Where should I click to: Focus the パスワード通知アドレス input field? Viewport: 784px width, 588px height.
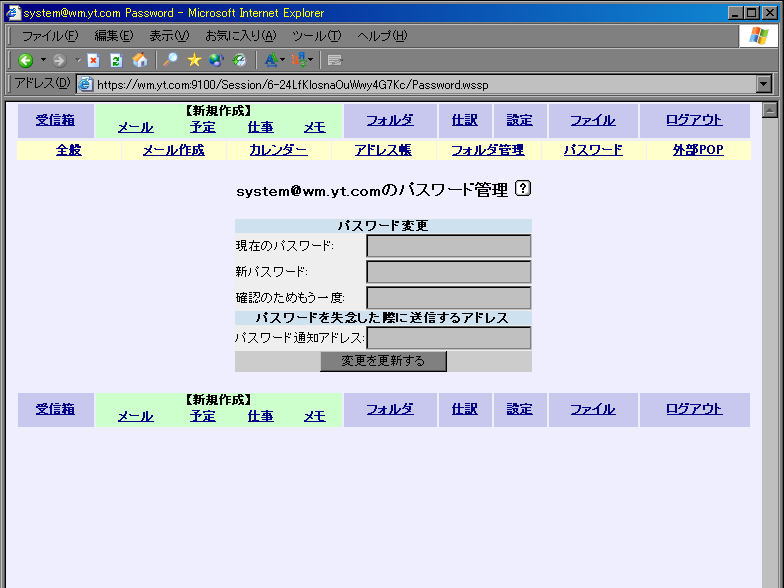pyautogui.click(x=448, y=338)
